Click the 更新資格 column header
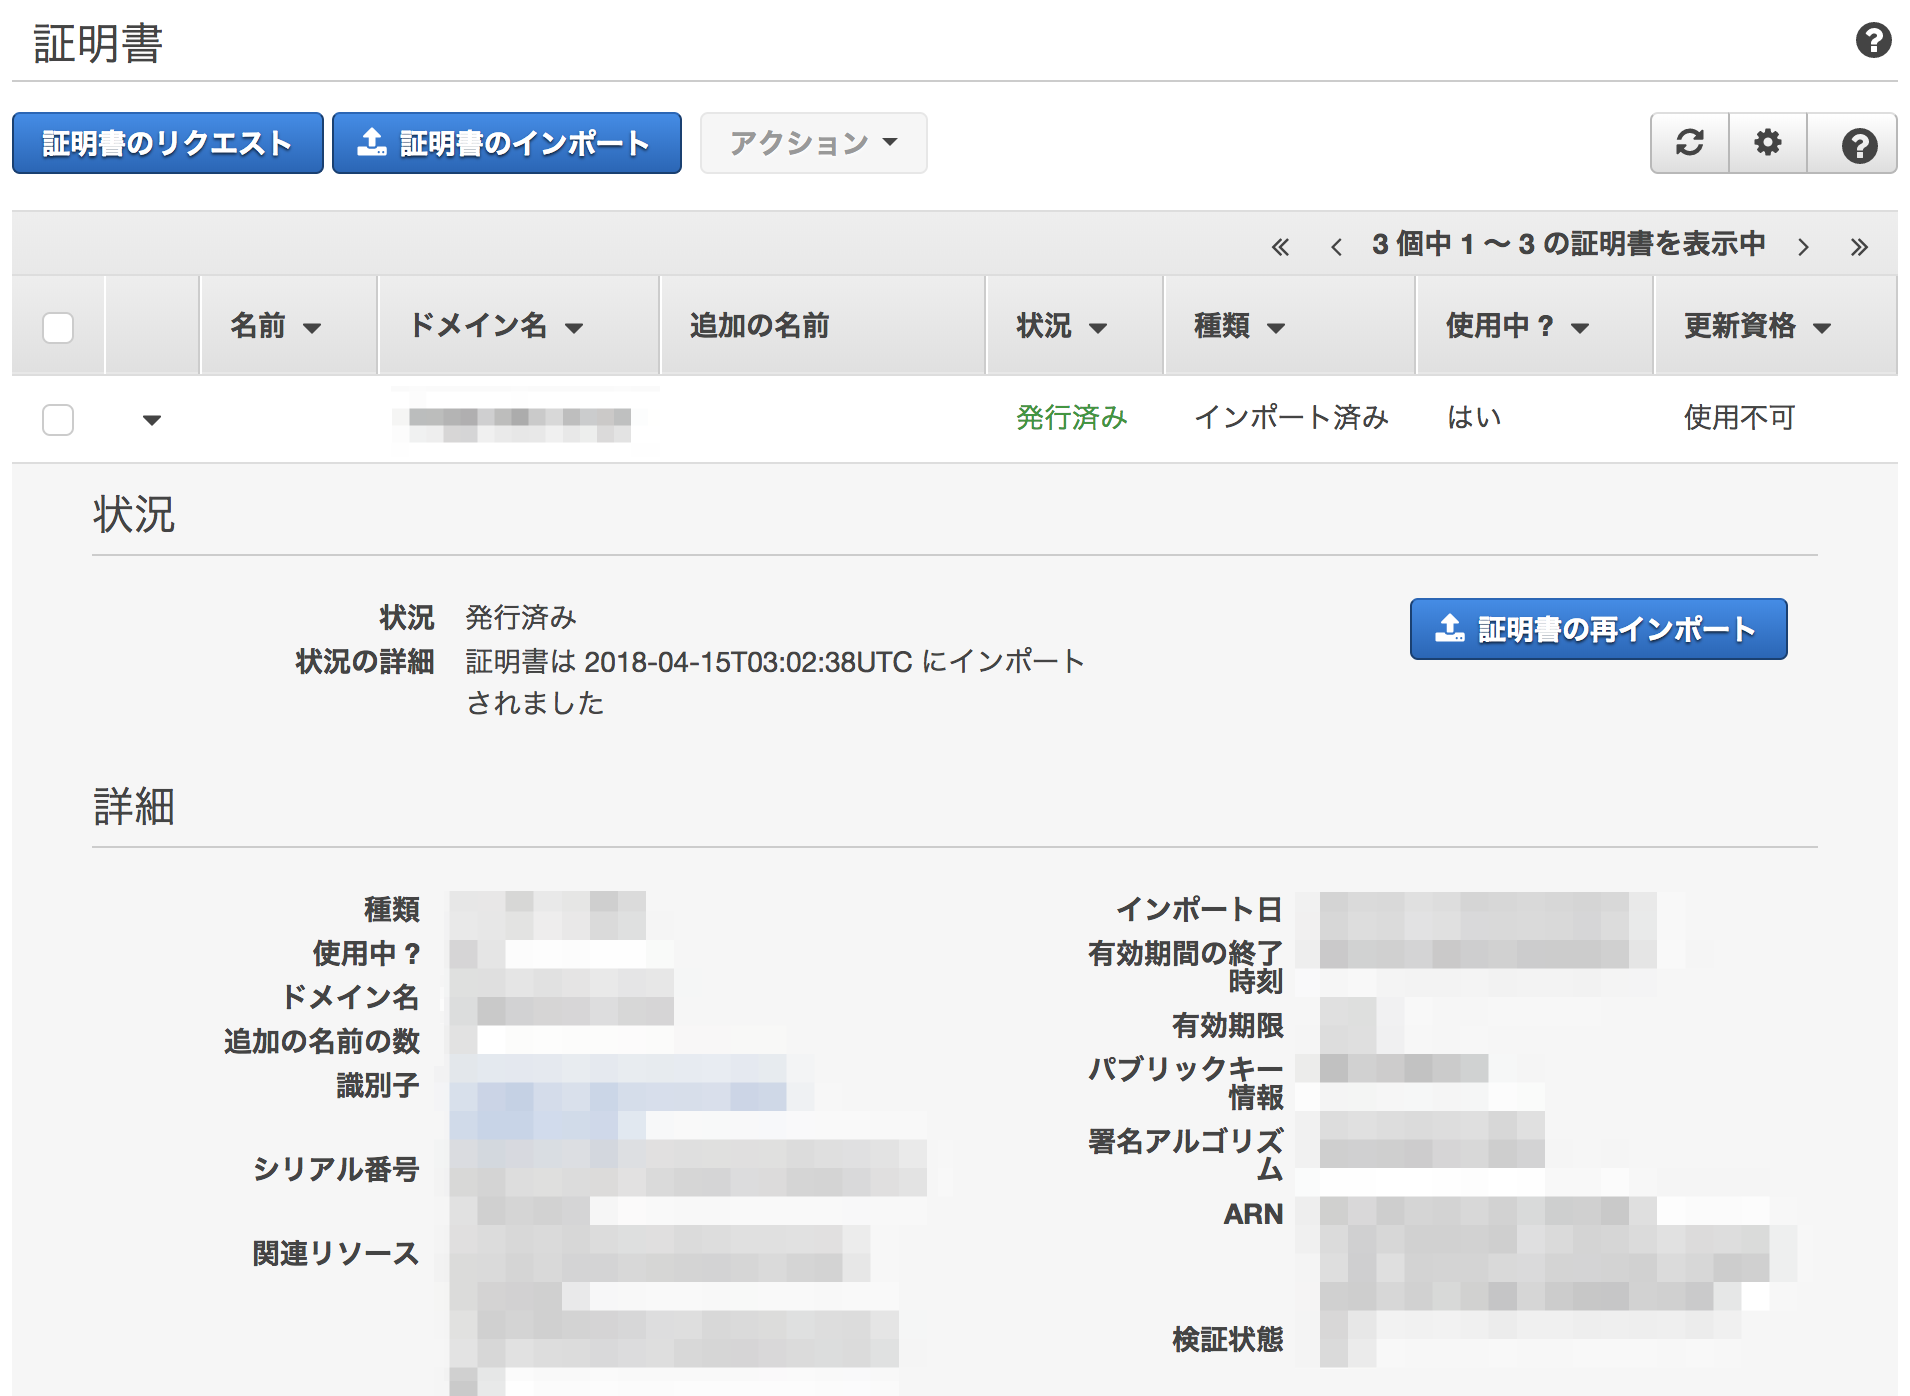1910x1396 pixels. click(x=1757, y=326)
